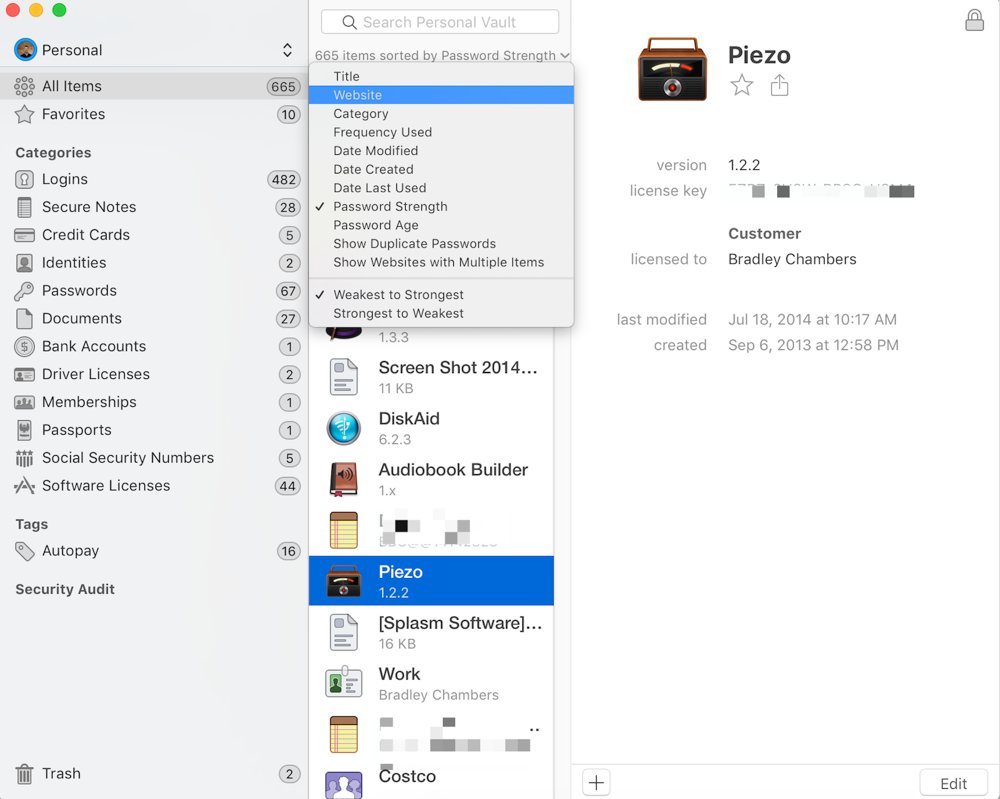Sort items by Date Created
Image resolution: width=1000 pixels, height=799 pixels.
tap(441, 169)
